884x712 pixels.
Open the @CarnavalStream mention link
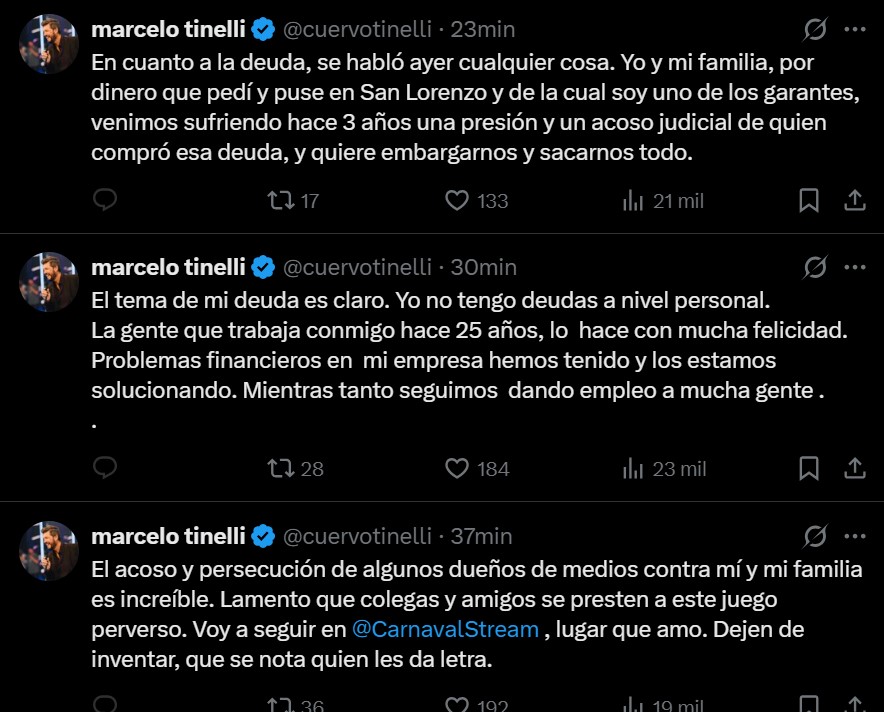446,630
